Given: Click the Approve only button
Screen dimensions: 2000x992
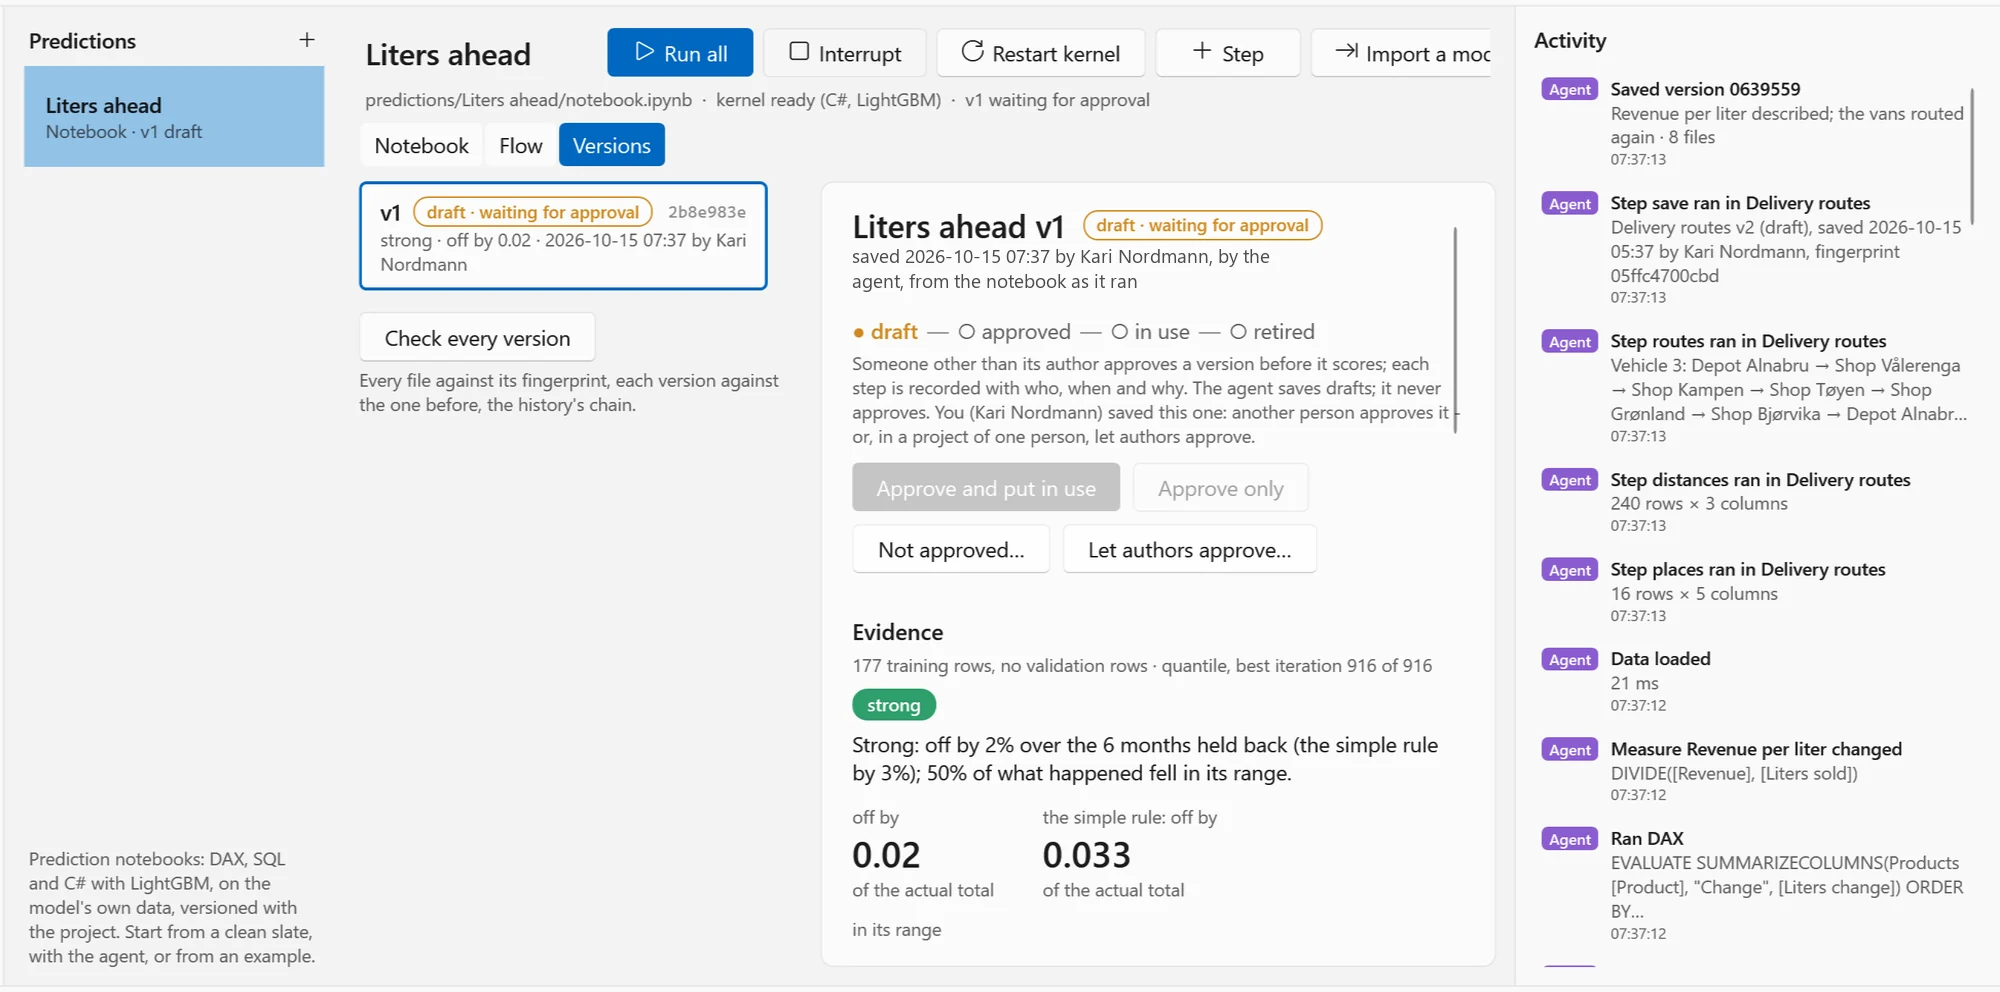Looking at the screenshot, I should coord(1221,489).
